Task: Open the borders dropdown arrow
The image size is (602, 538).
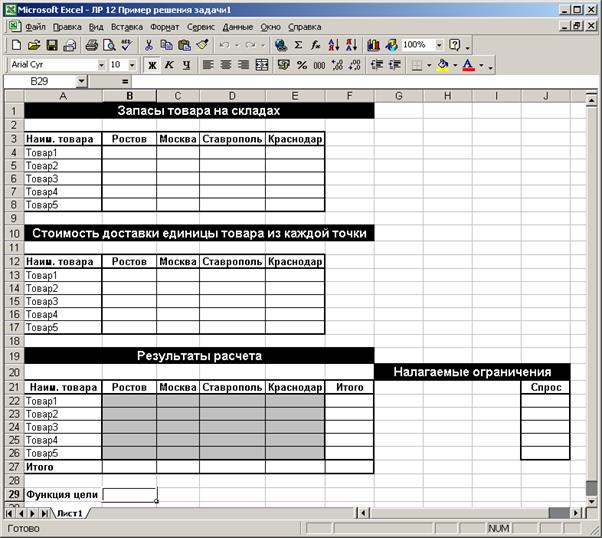Action: click(x=429, y=65)
